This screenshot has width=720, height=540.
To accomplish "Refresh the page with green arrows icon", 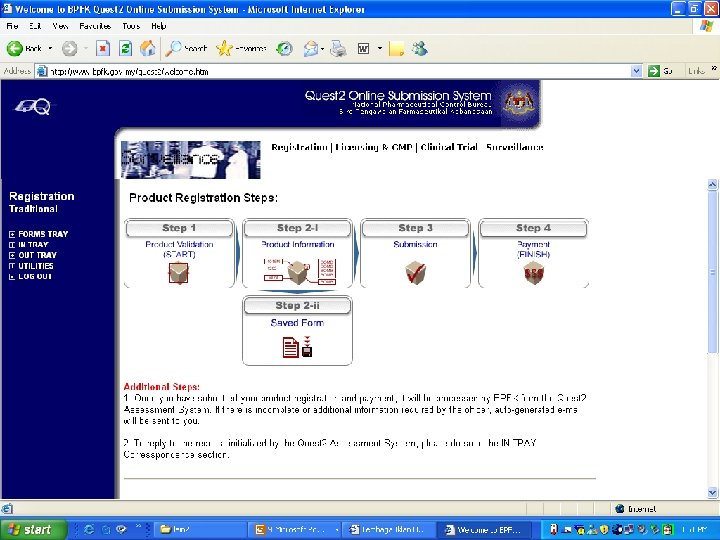I will pos(125,48).
